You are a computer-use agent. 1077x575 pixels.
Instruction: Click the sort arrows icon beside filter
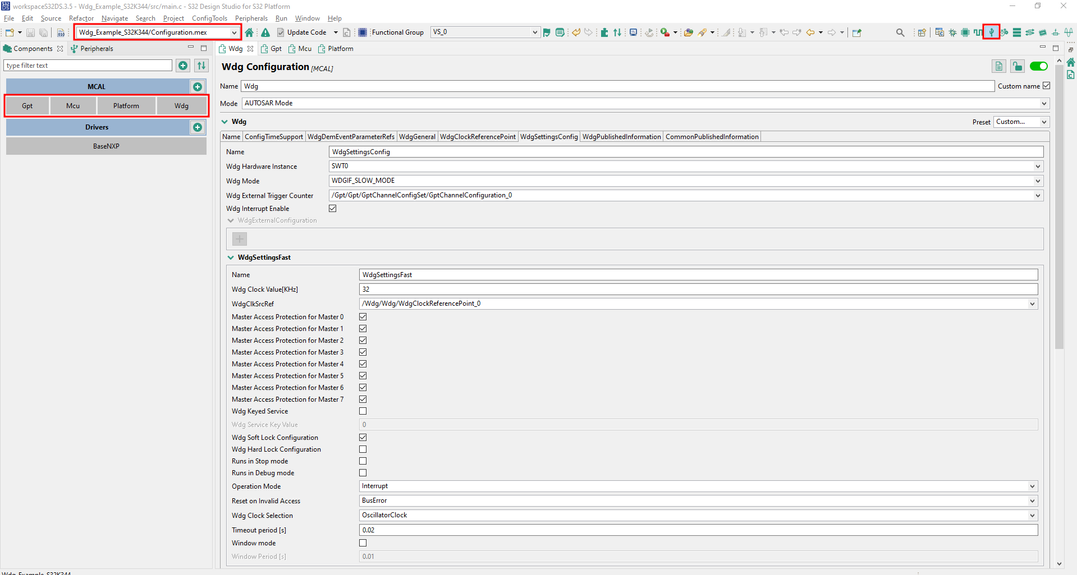pos(201,65)
